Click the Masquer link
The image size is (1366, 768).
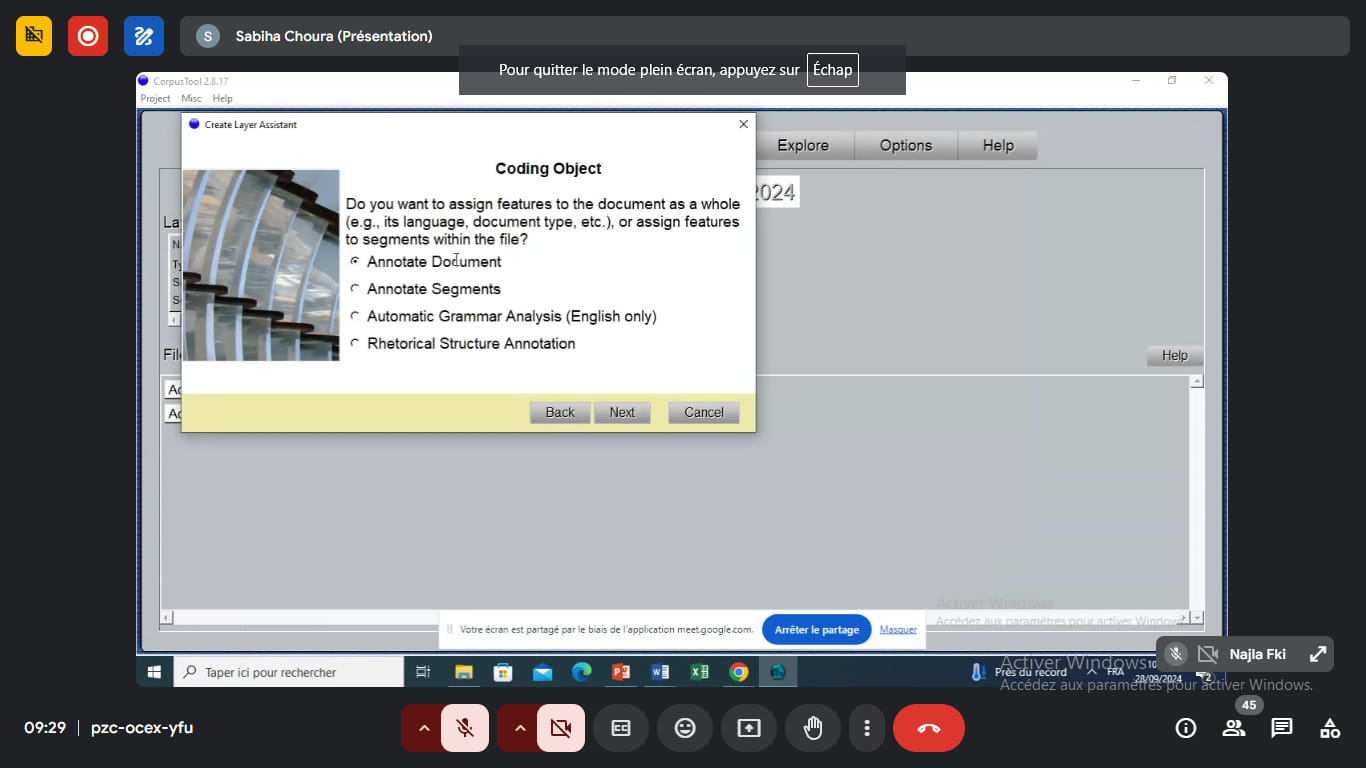point(898,630)
